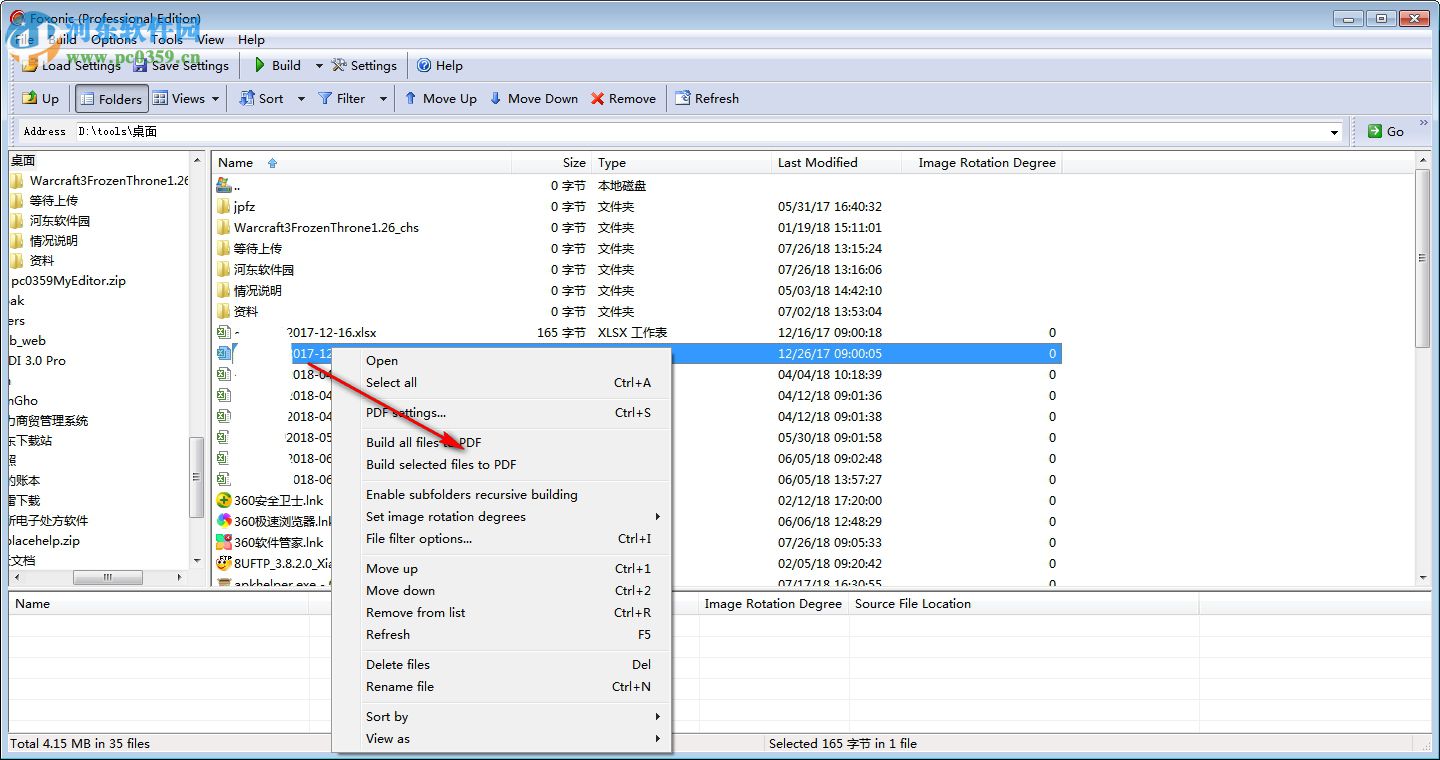Screen dimensions: 1440x760
Task: Click the Help question mark icon
Action: (424, 66)
